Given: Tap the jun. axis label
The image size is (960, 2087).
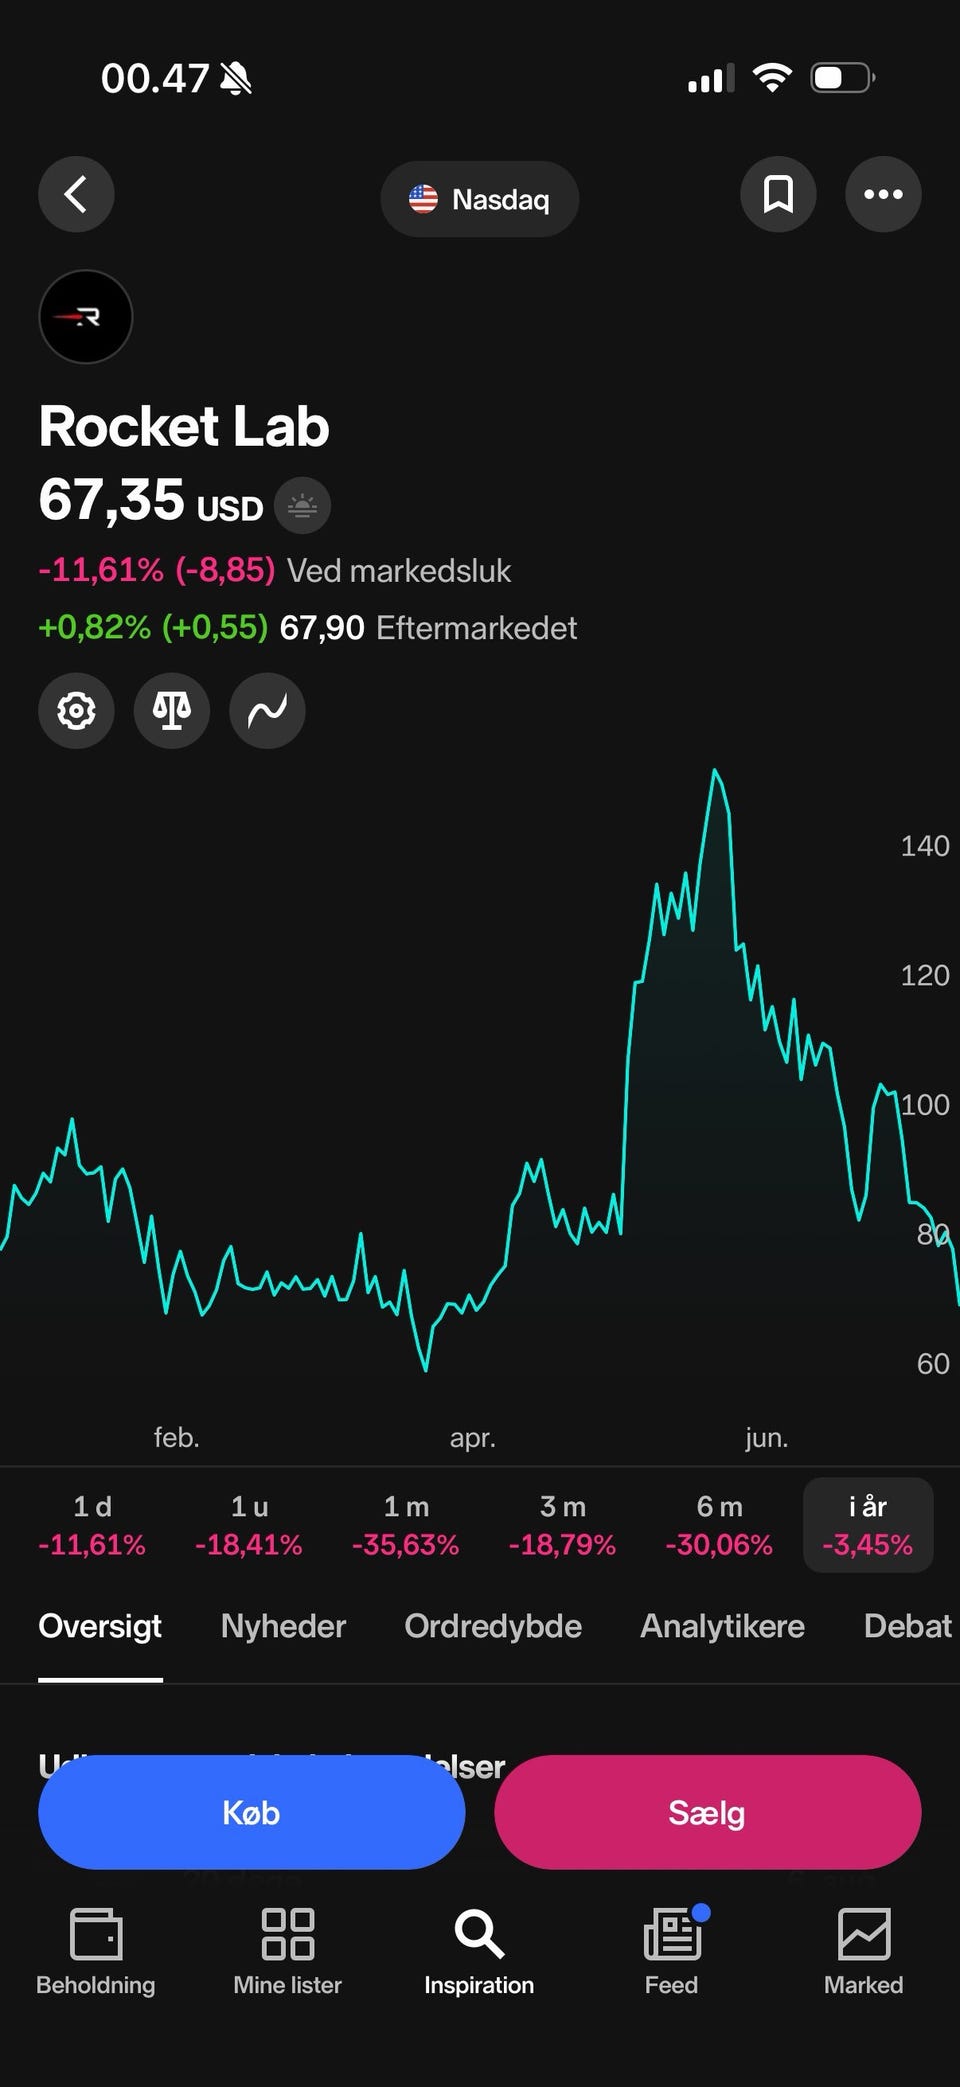Looking at the screenshot, I should (767, 1438).
